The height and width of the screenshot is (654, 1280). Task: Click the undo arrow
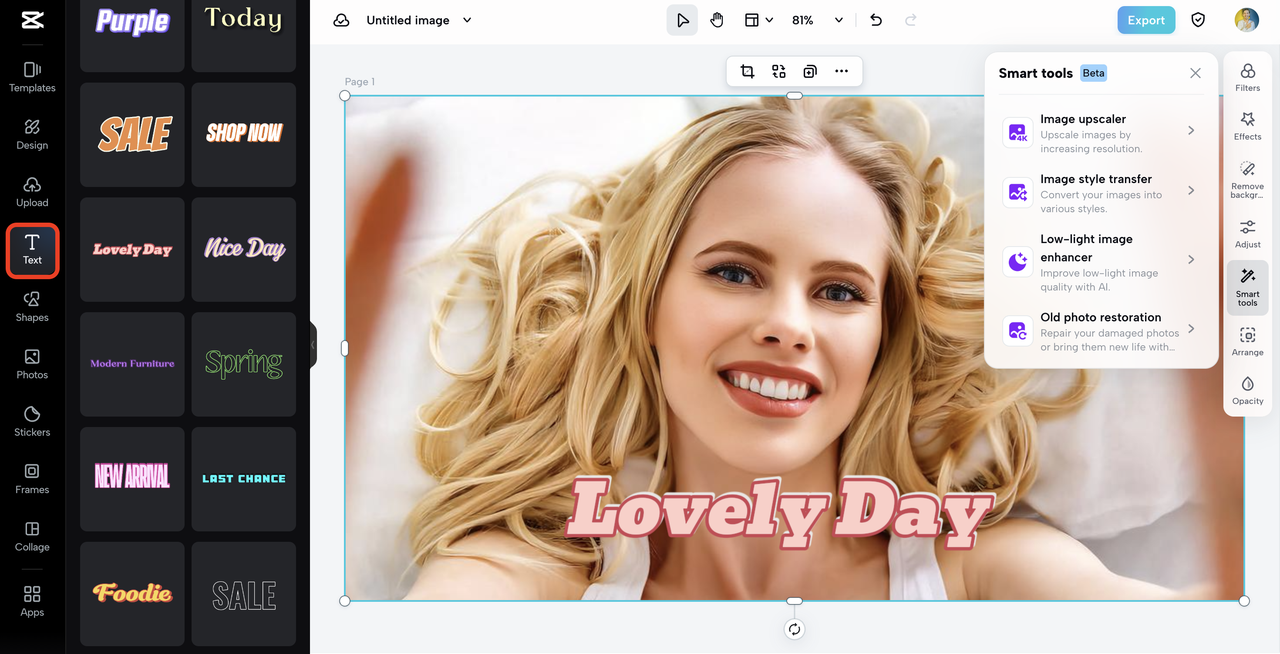coord(876,20)
